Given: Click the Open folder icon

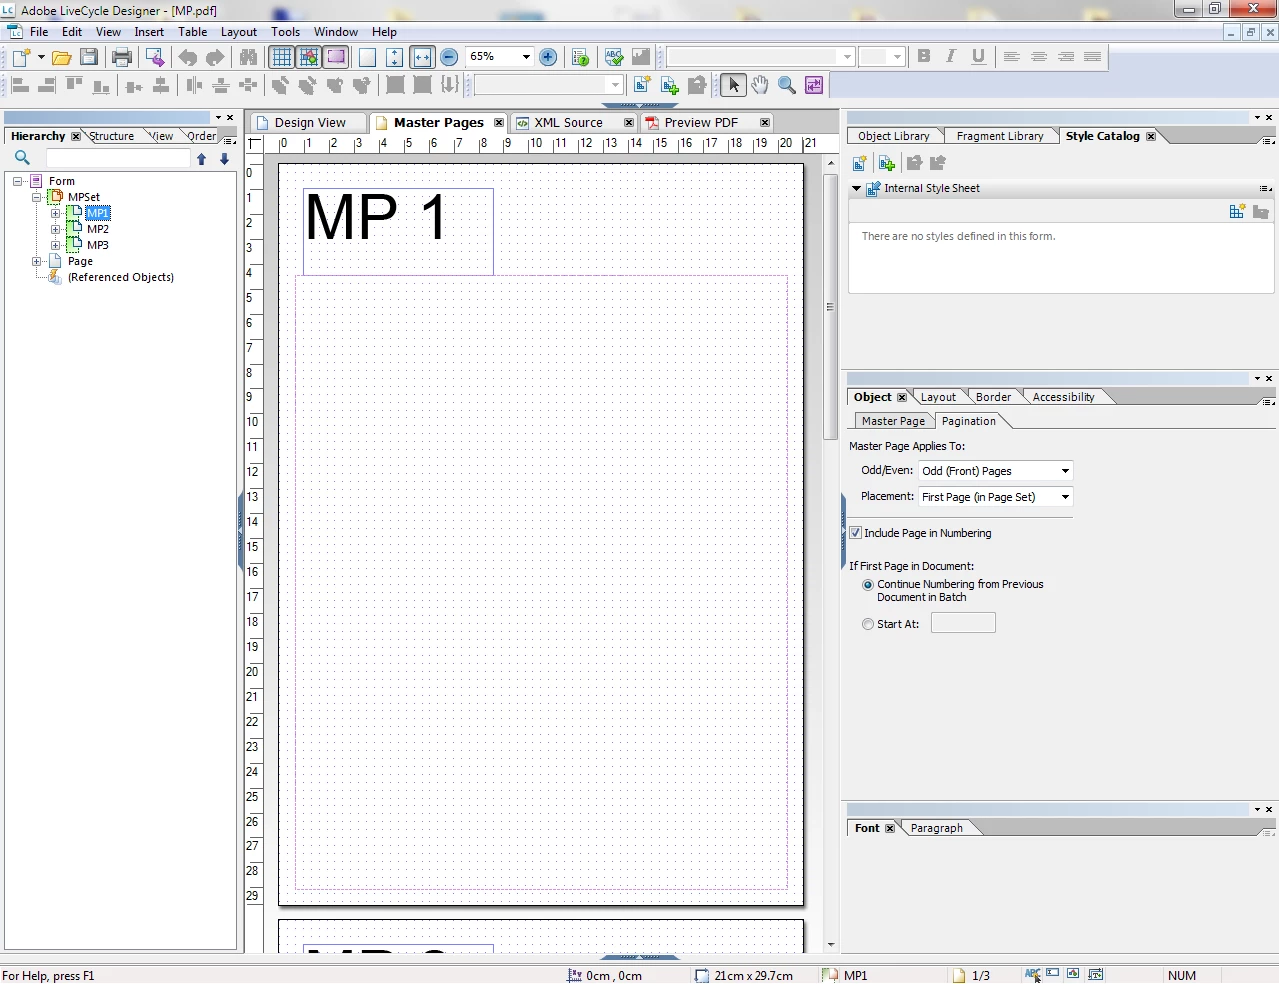Looking at the screenshot, I should click(x=61, y=57).
